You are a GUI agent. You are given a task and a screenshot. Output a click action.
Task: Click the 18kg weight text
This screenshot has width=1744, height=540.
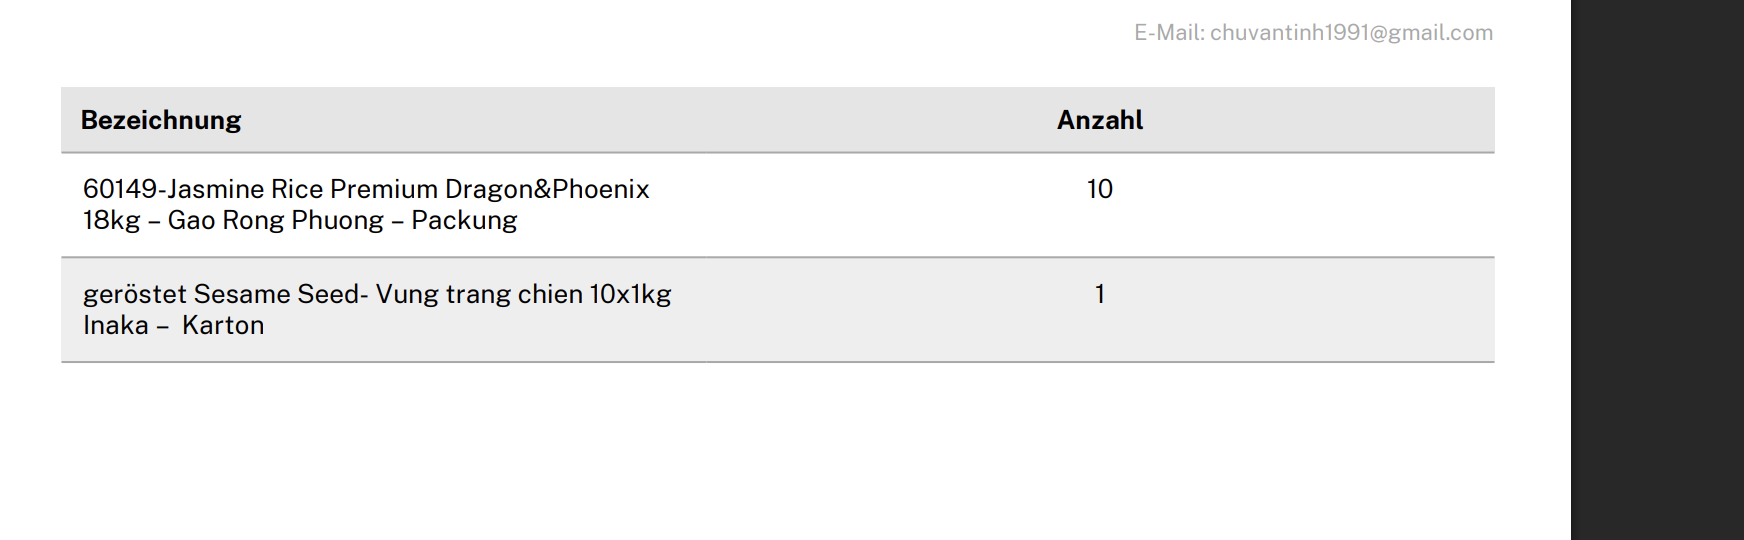[x=112, y=220]
